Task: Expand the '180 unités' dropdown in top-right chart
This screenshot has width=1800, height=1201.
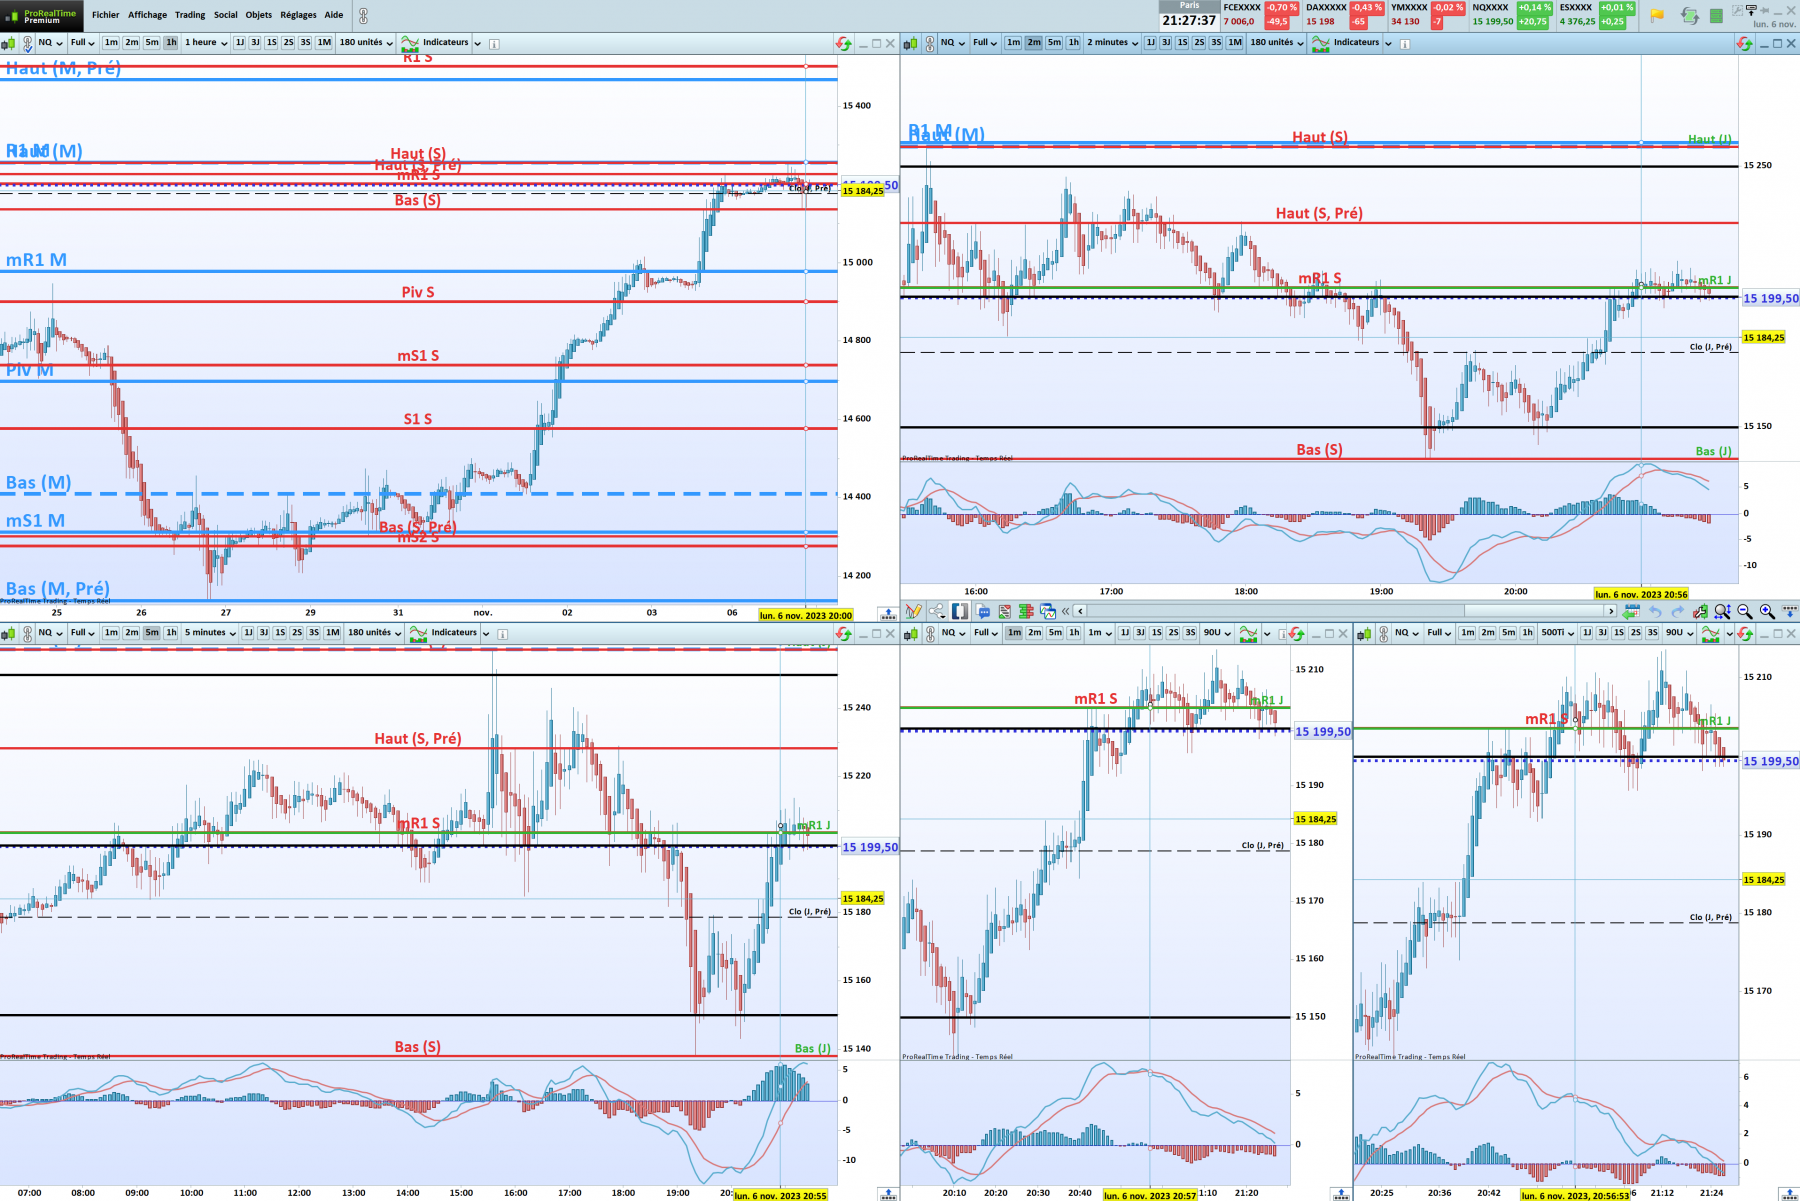Action: [x=1277, y=43]
